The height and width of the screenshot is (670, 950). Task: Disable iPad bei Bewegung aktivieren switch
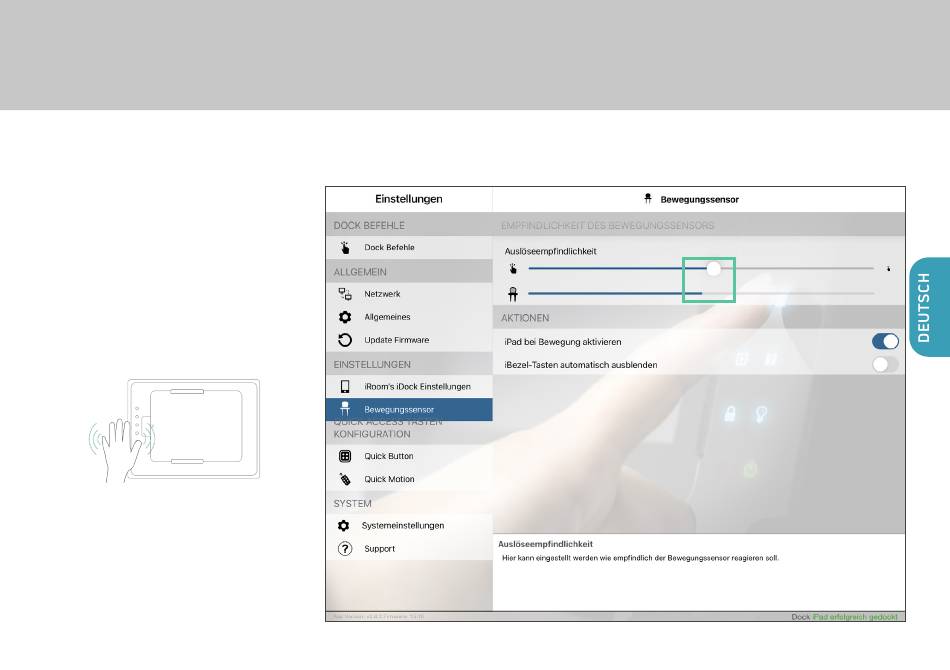click(885, 342)
